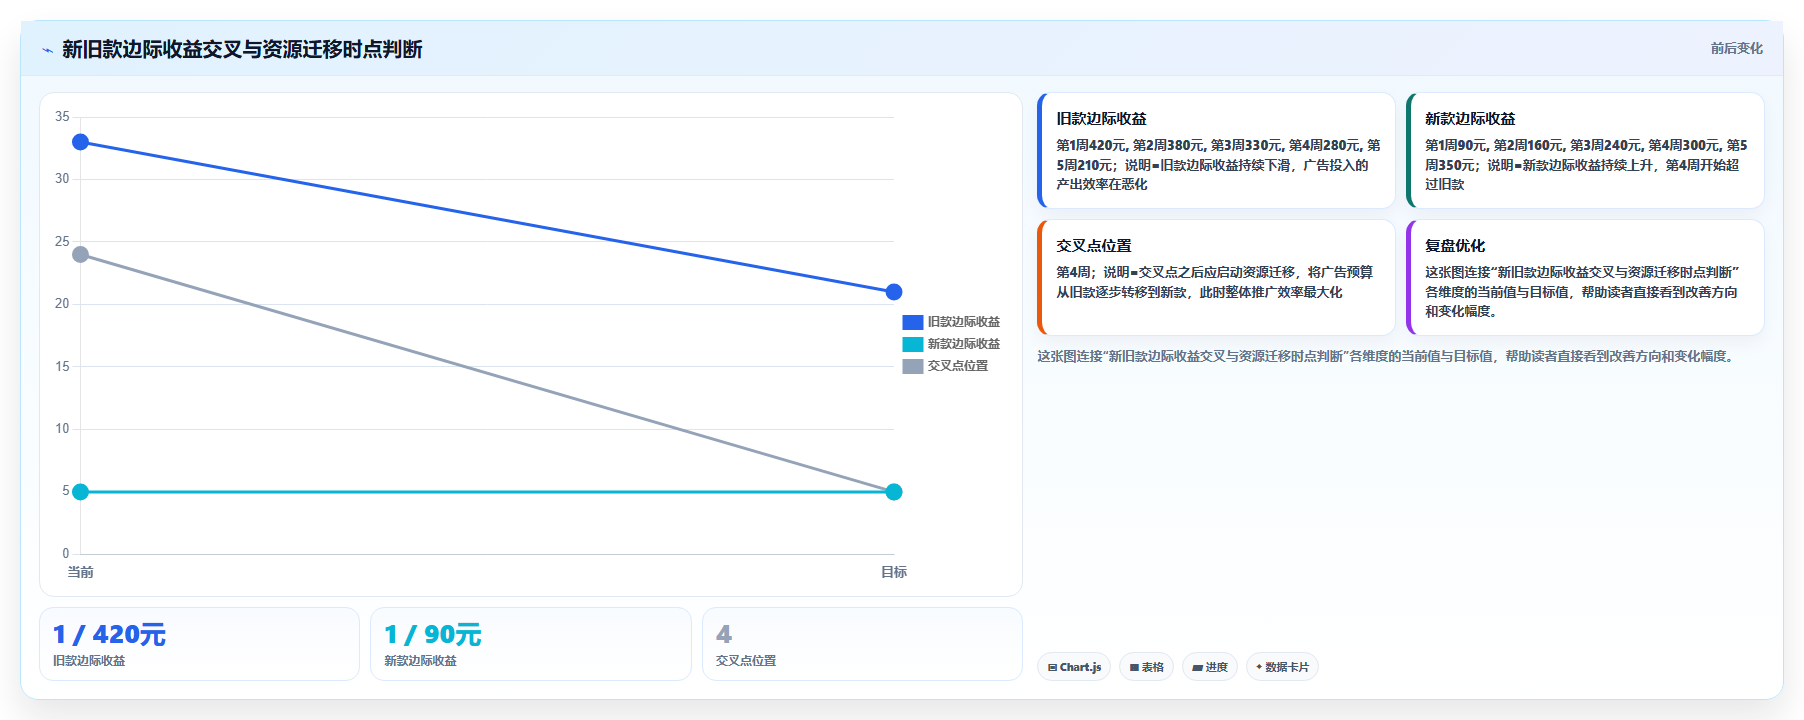
Task: Toggle the cyan 新款边际收益 legend swatch
Action: pos(912,344)
